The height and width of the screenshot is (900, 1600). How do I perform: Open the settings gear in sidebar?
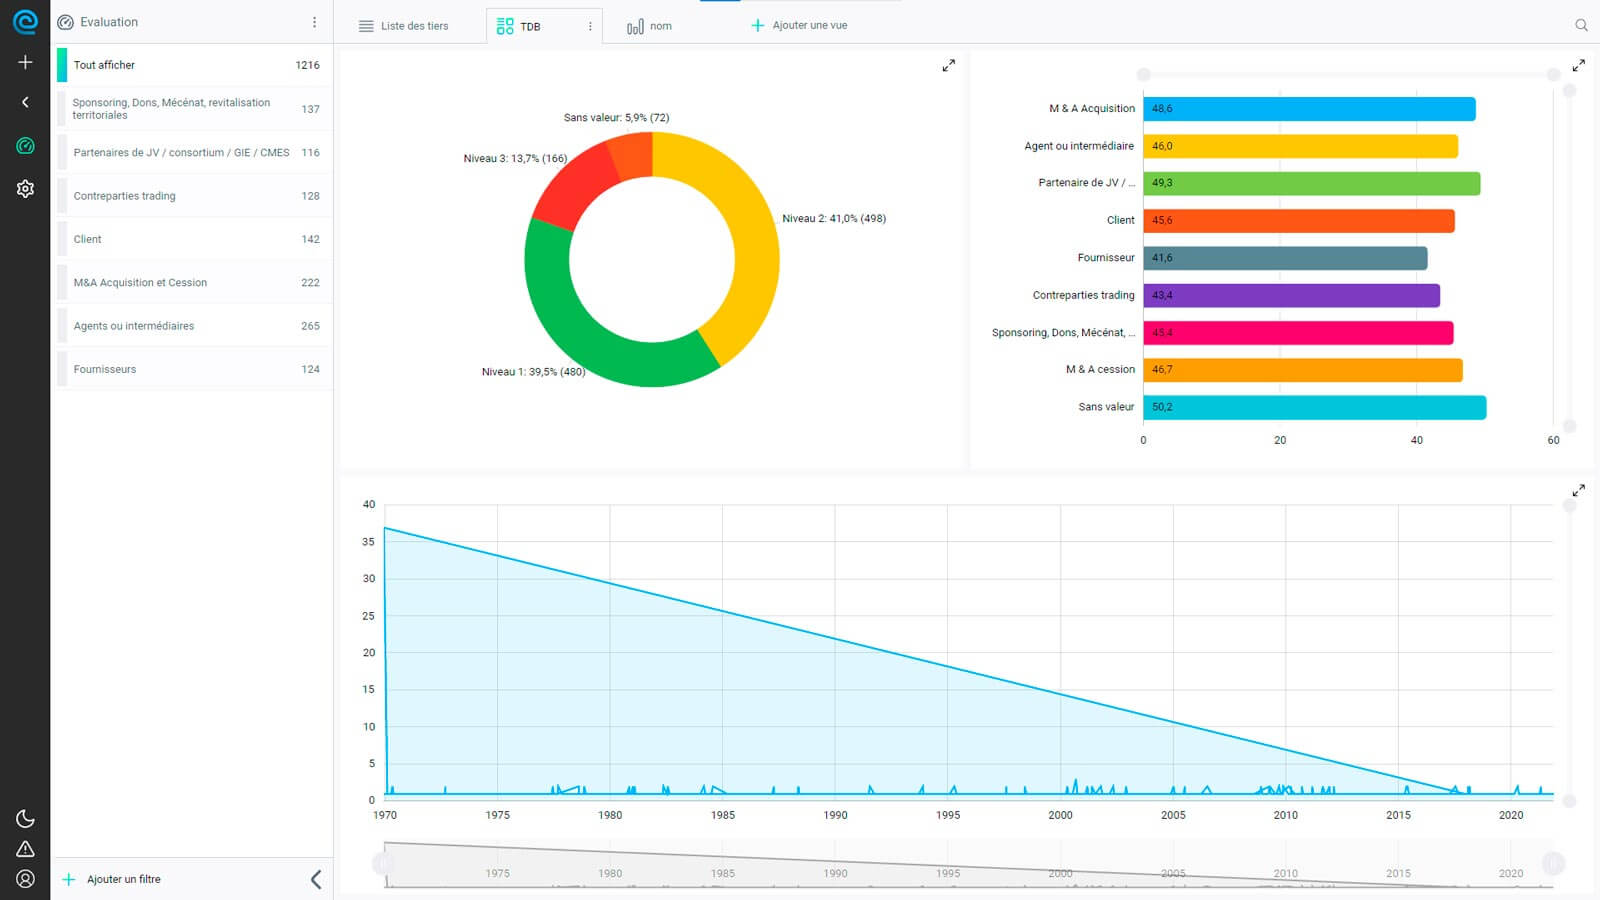tap(25, 189)
